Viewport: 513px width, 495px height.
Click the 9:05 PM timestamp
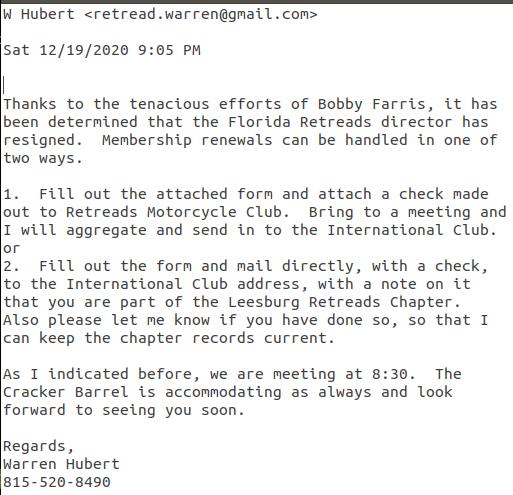click(169, 51)
